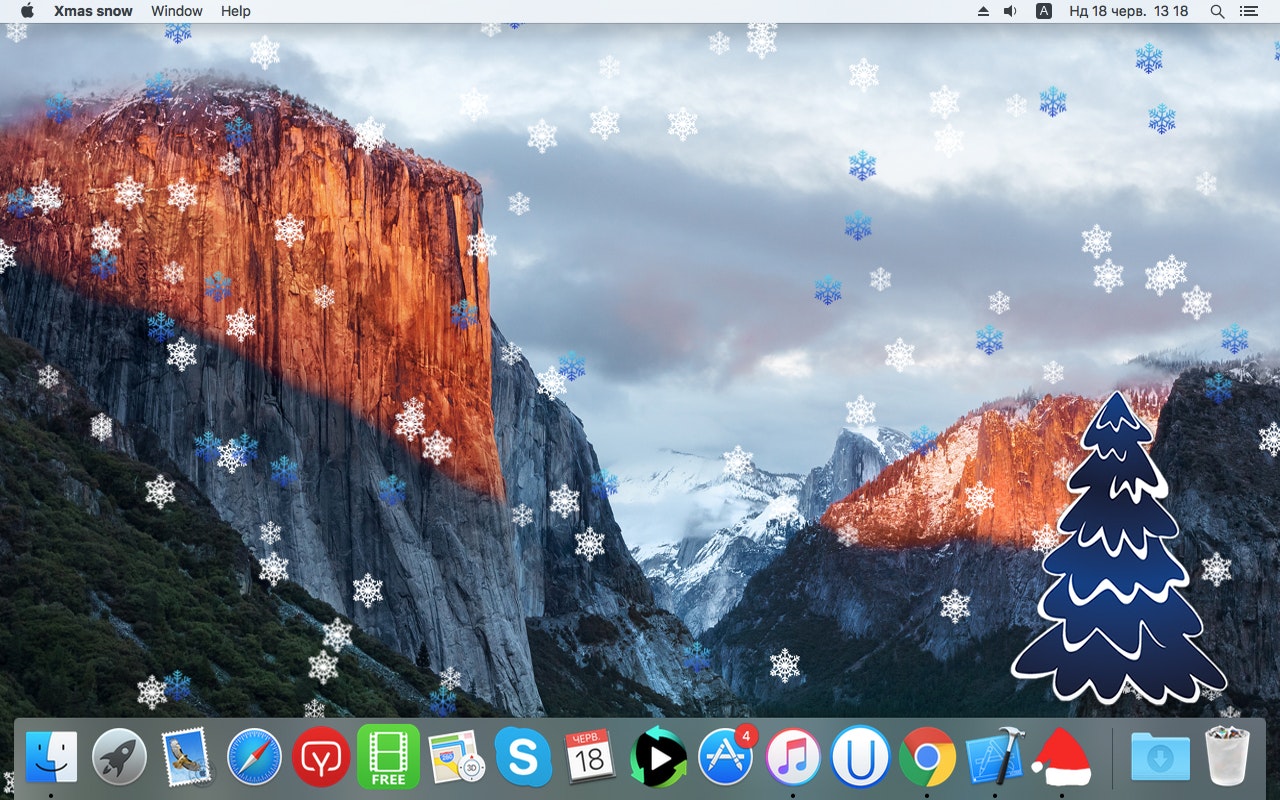Select the black and green media converter icon

657,760
